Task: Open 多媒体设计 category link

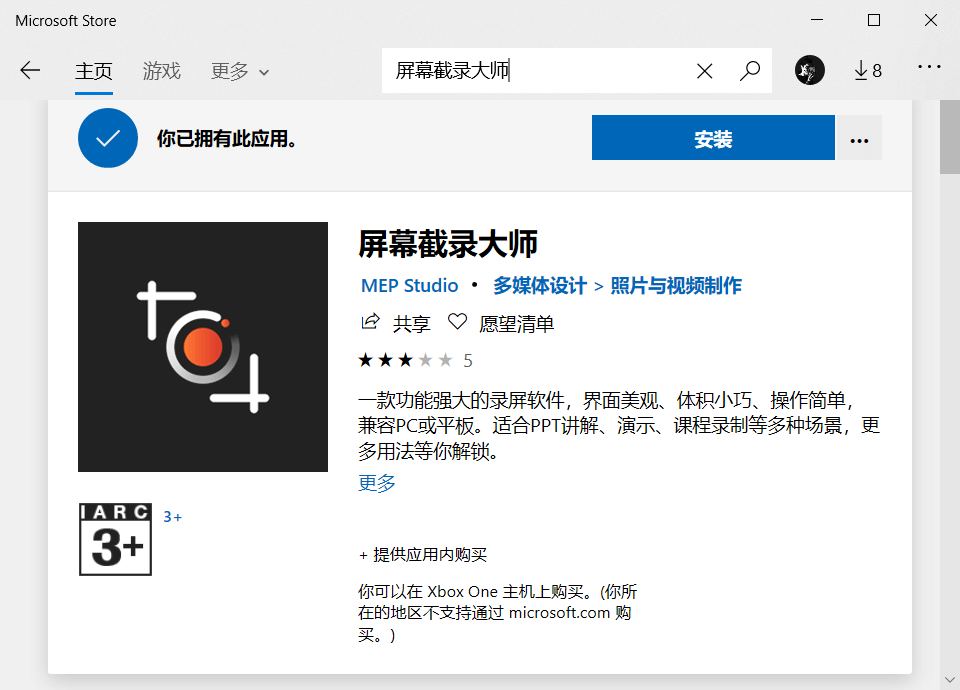Action: pos(540,285)
